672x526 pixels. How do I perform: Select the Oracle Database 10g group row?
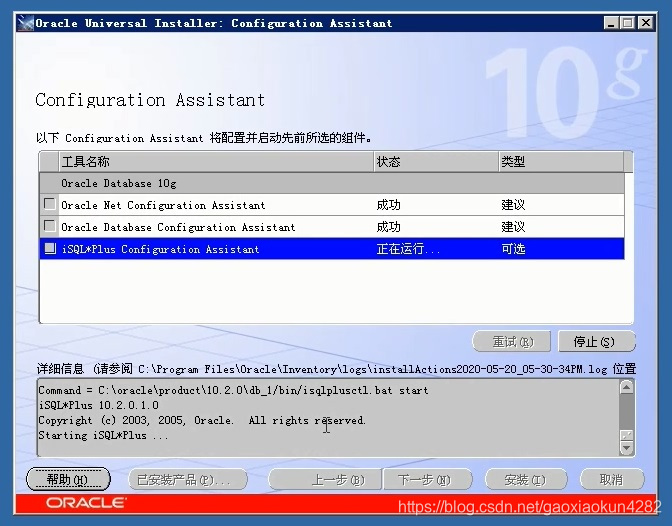332,183
